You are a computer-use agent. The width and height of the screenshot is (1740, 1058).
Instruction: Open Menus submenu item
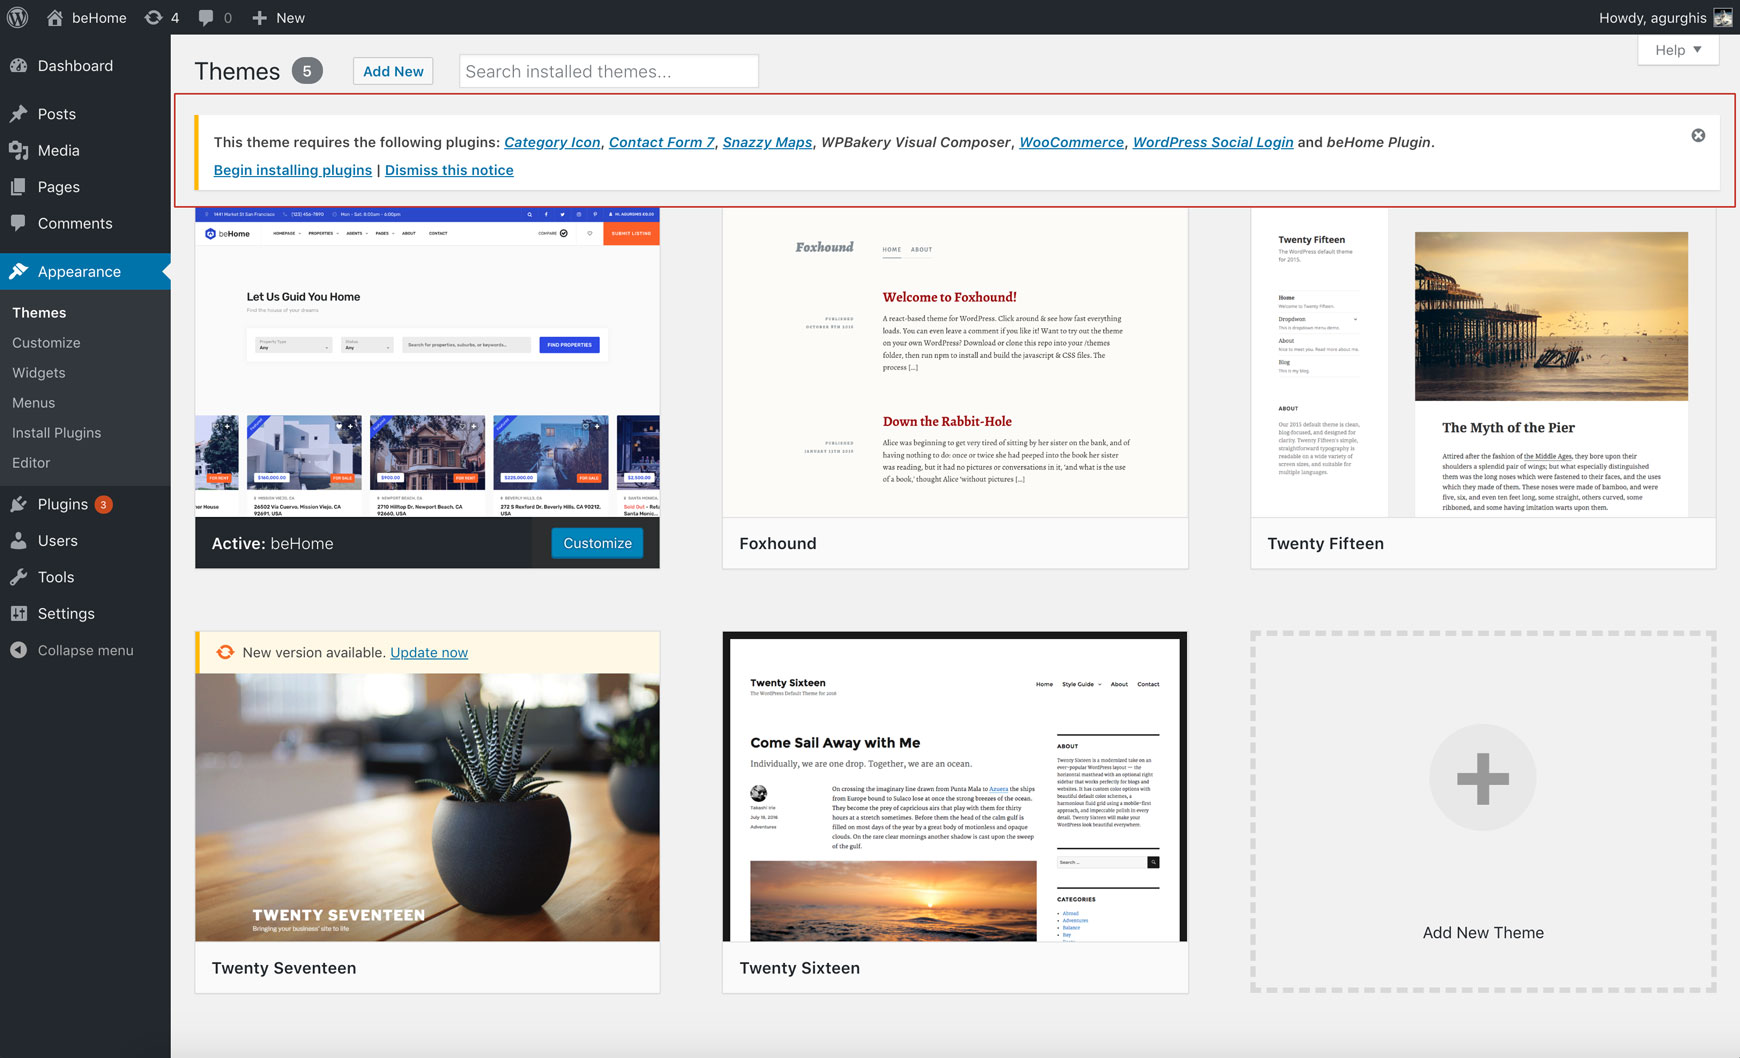click(x=34, y=402)
